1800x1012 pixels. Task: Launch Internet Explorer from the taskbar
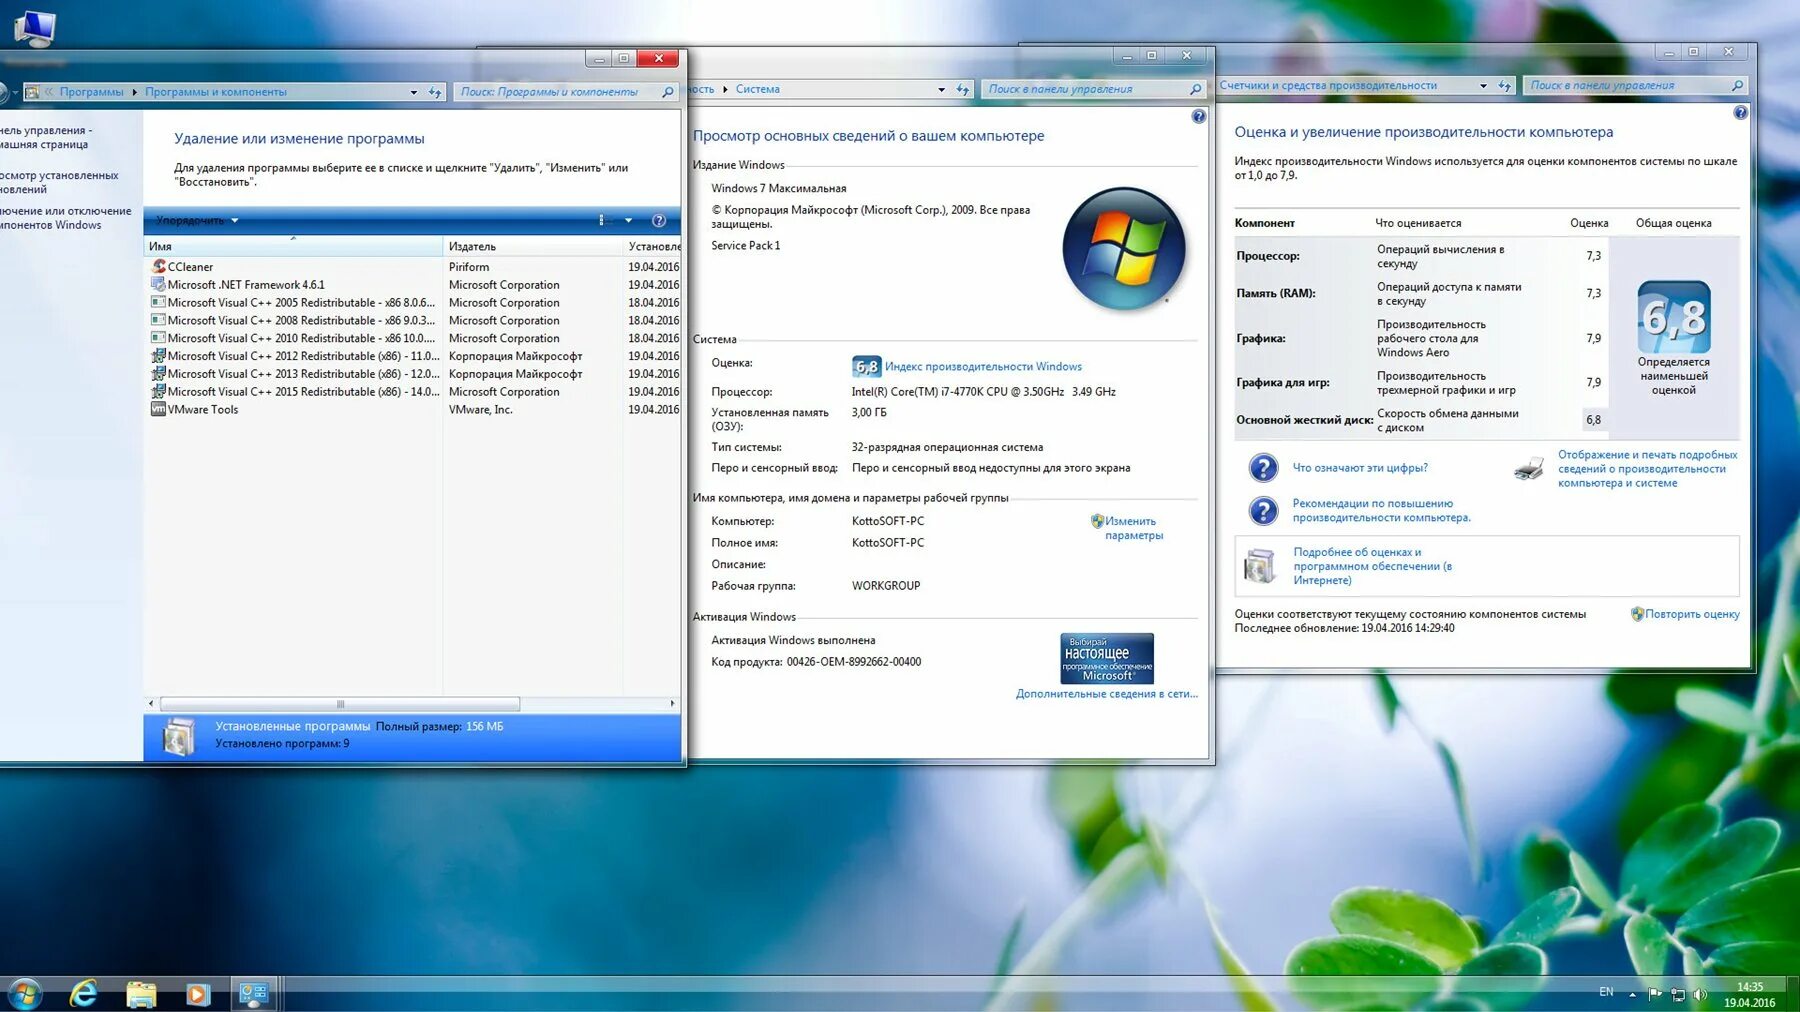[84, 994]
